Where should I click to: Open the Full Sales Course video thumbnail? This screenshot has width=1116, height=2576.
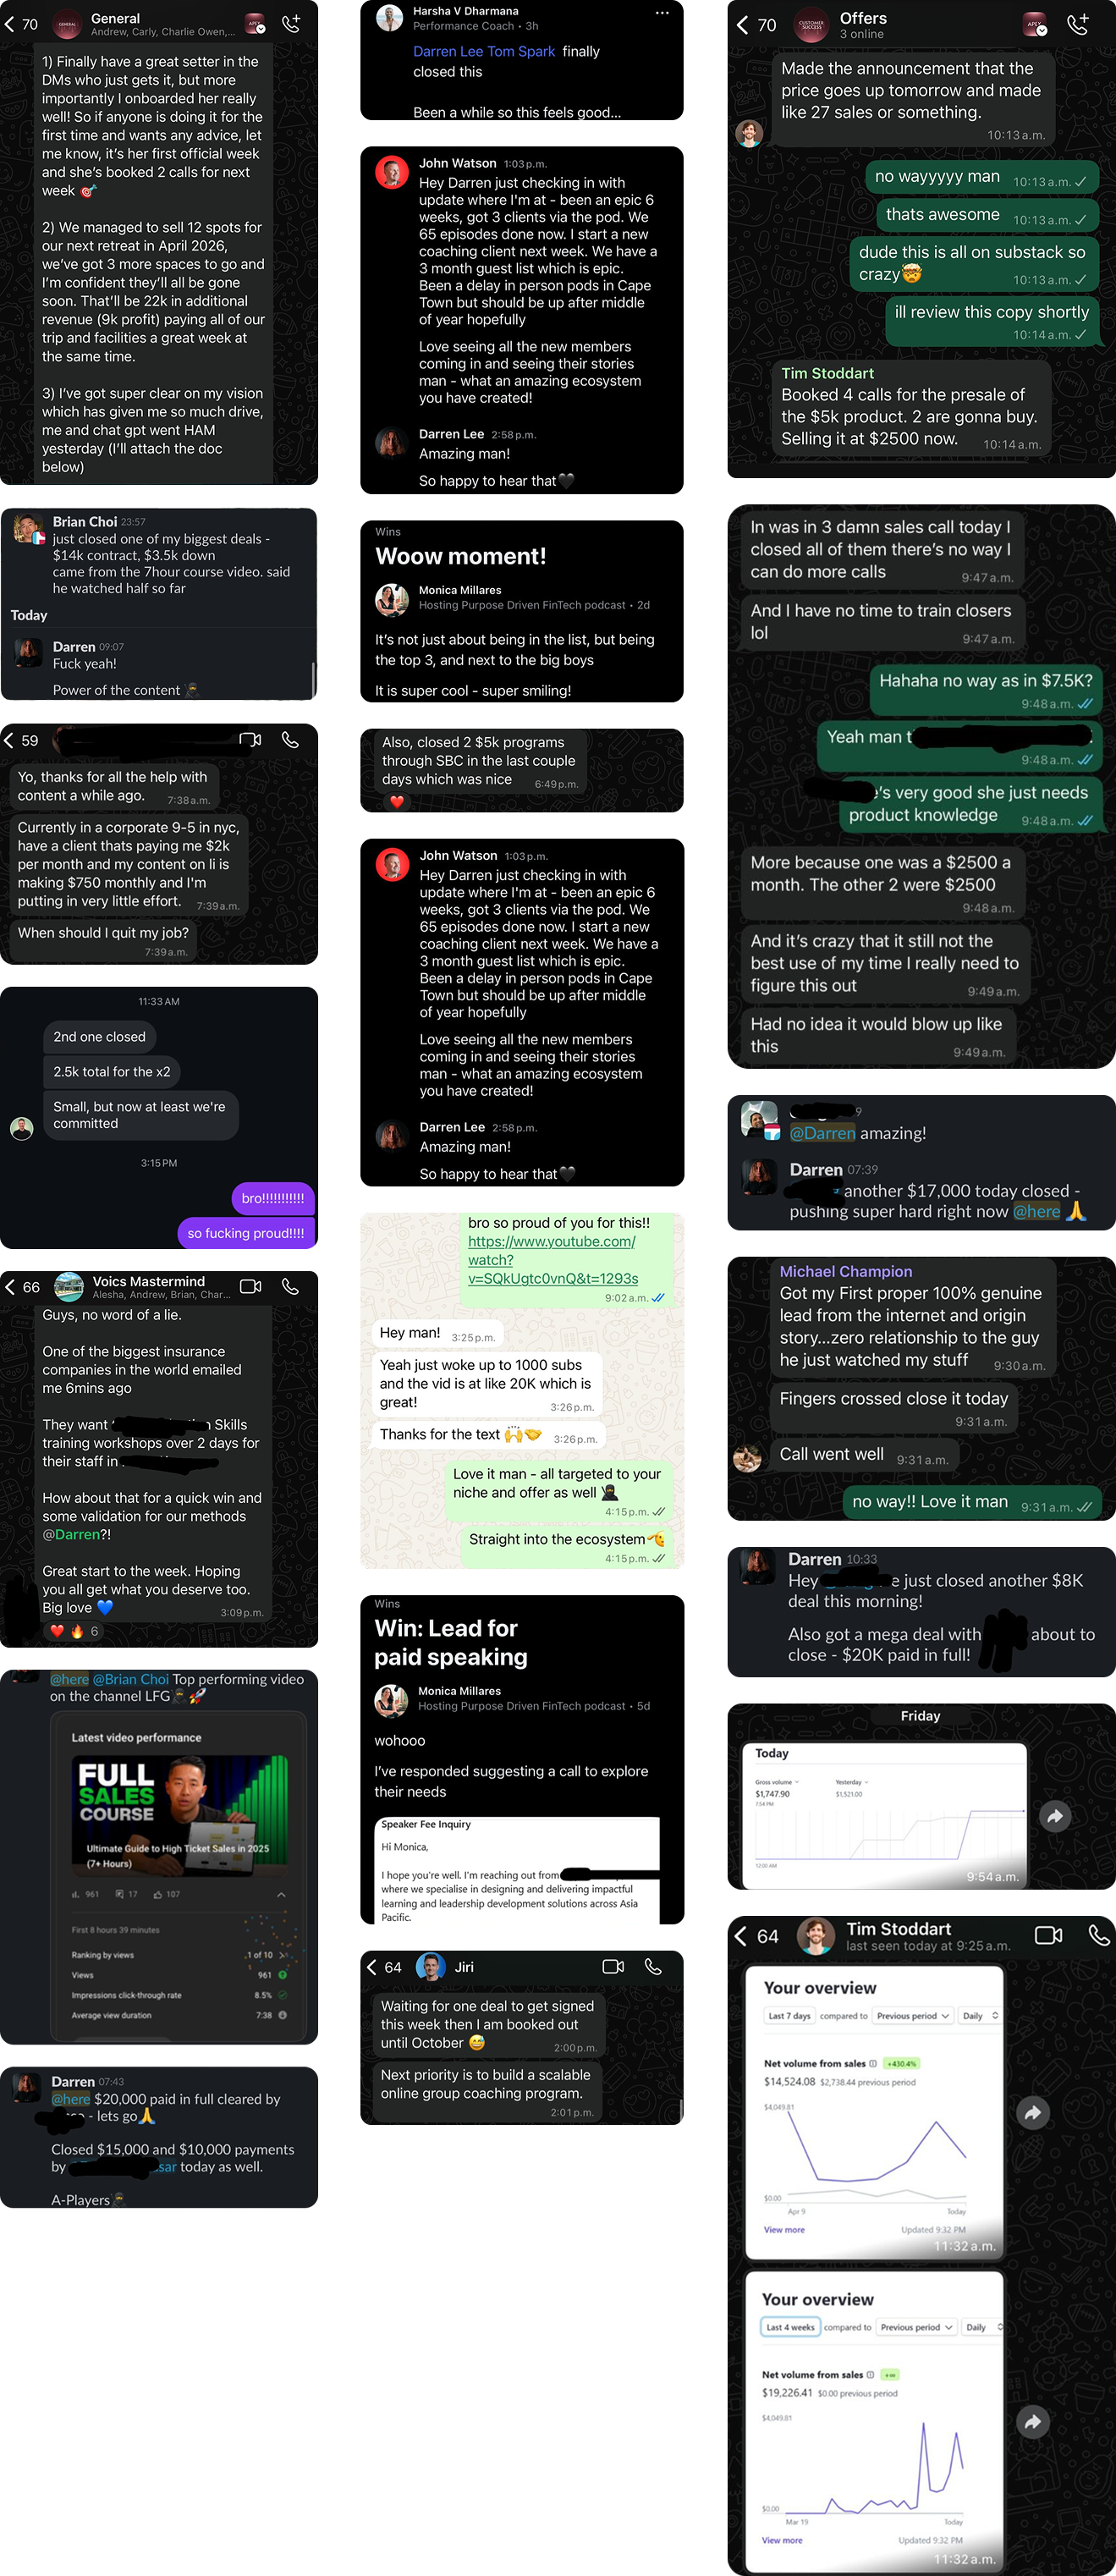(180, 1813)
